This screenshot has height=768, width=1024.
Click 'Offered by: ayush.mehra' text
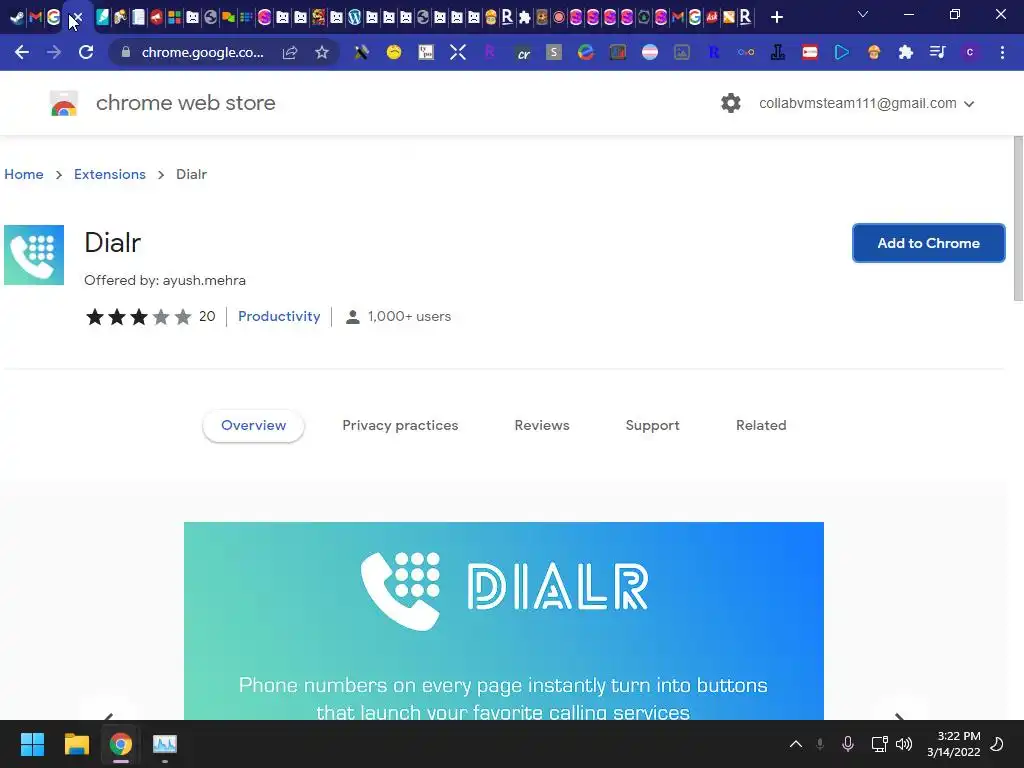tap(165, 280)
